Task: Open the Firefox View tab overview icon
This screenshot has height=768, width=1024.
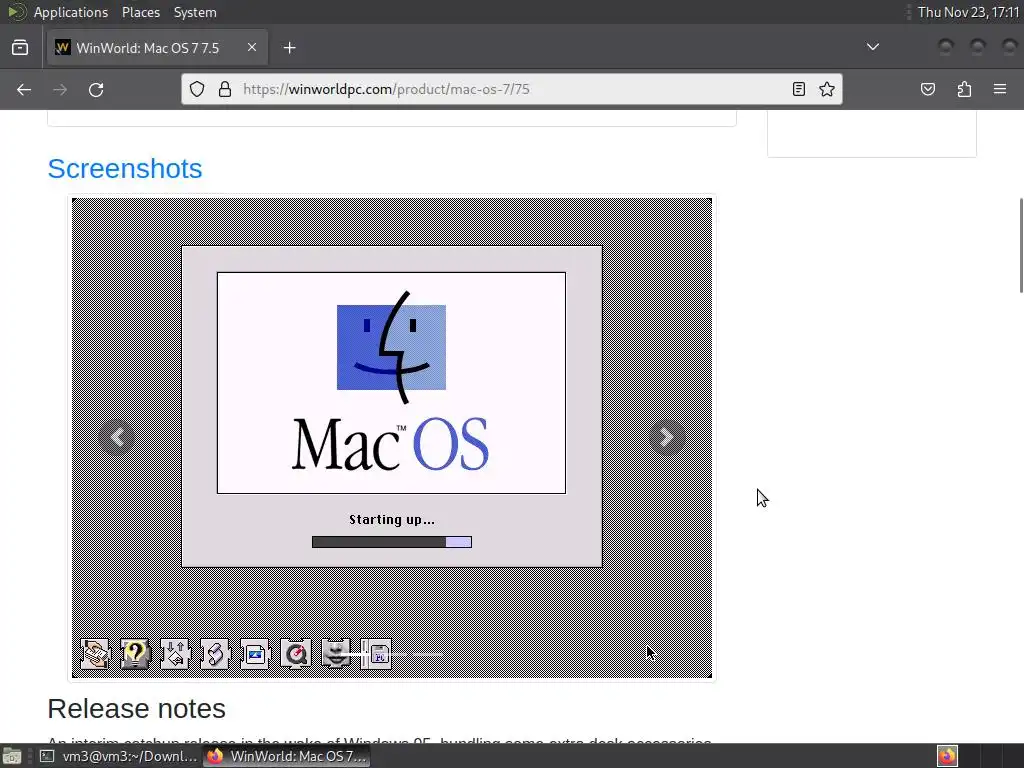Action: point(20,48)
